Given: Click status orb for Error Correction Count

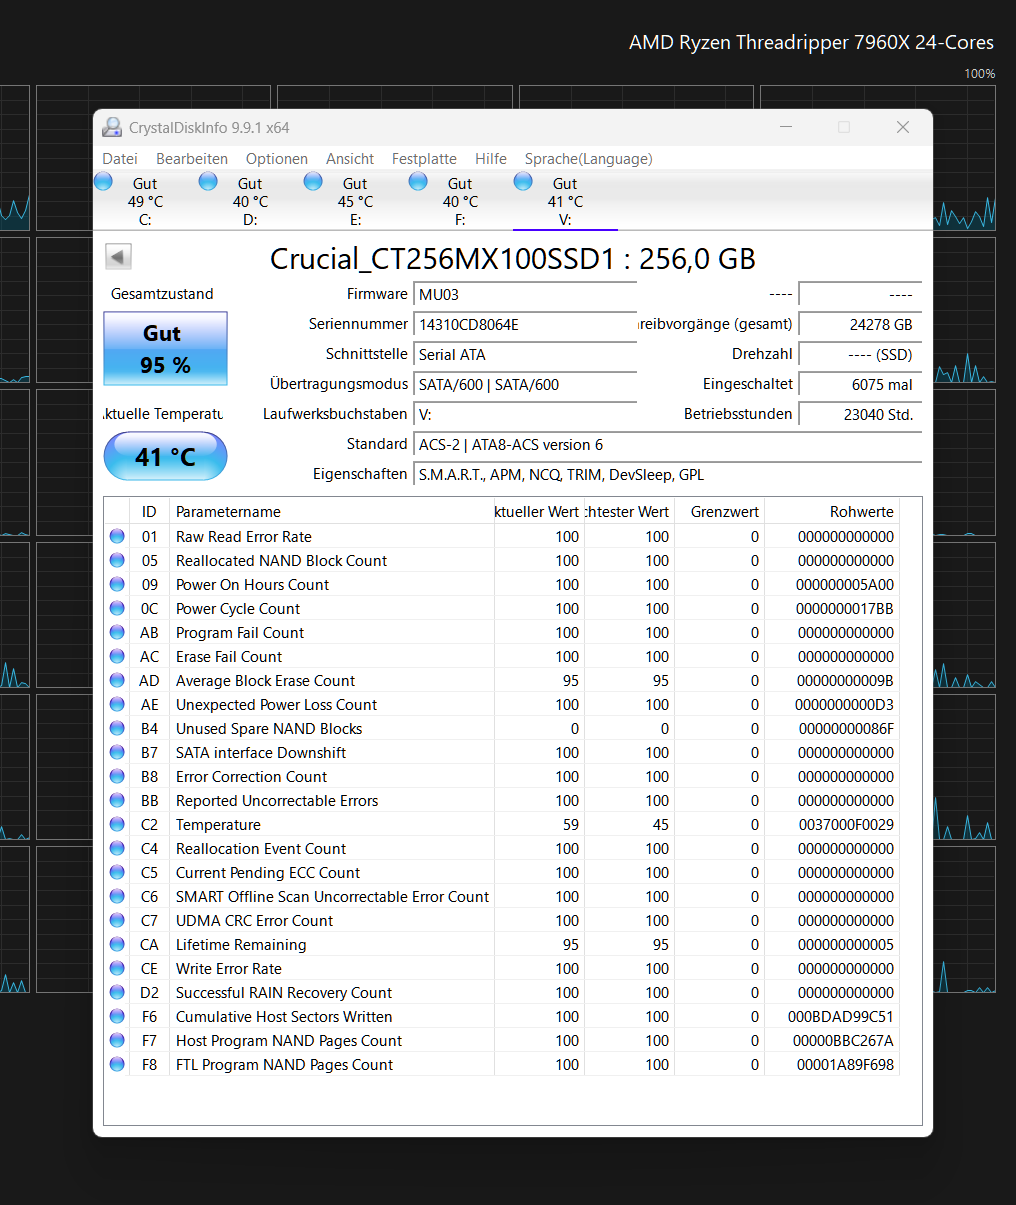Looking at the screenshot, I should tap(117, 777).
